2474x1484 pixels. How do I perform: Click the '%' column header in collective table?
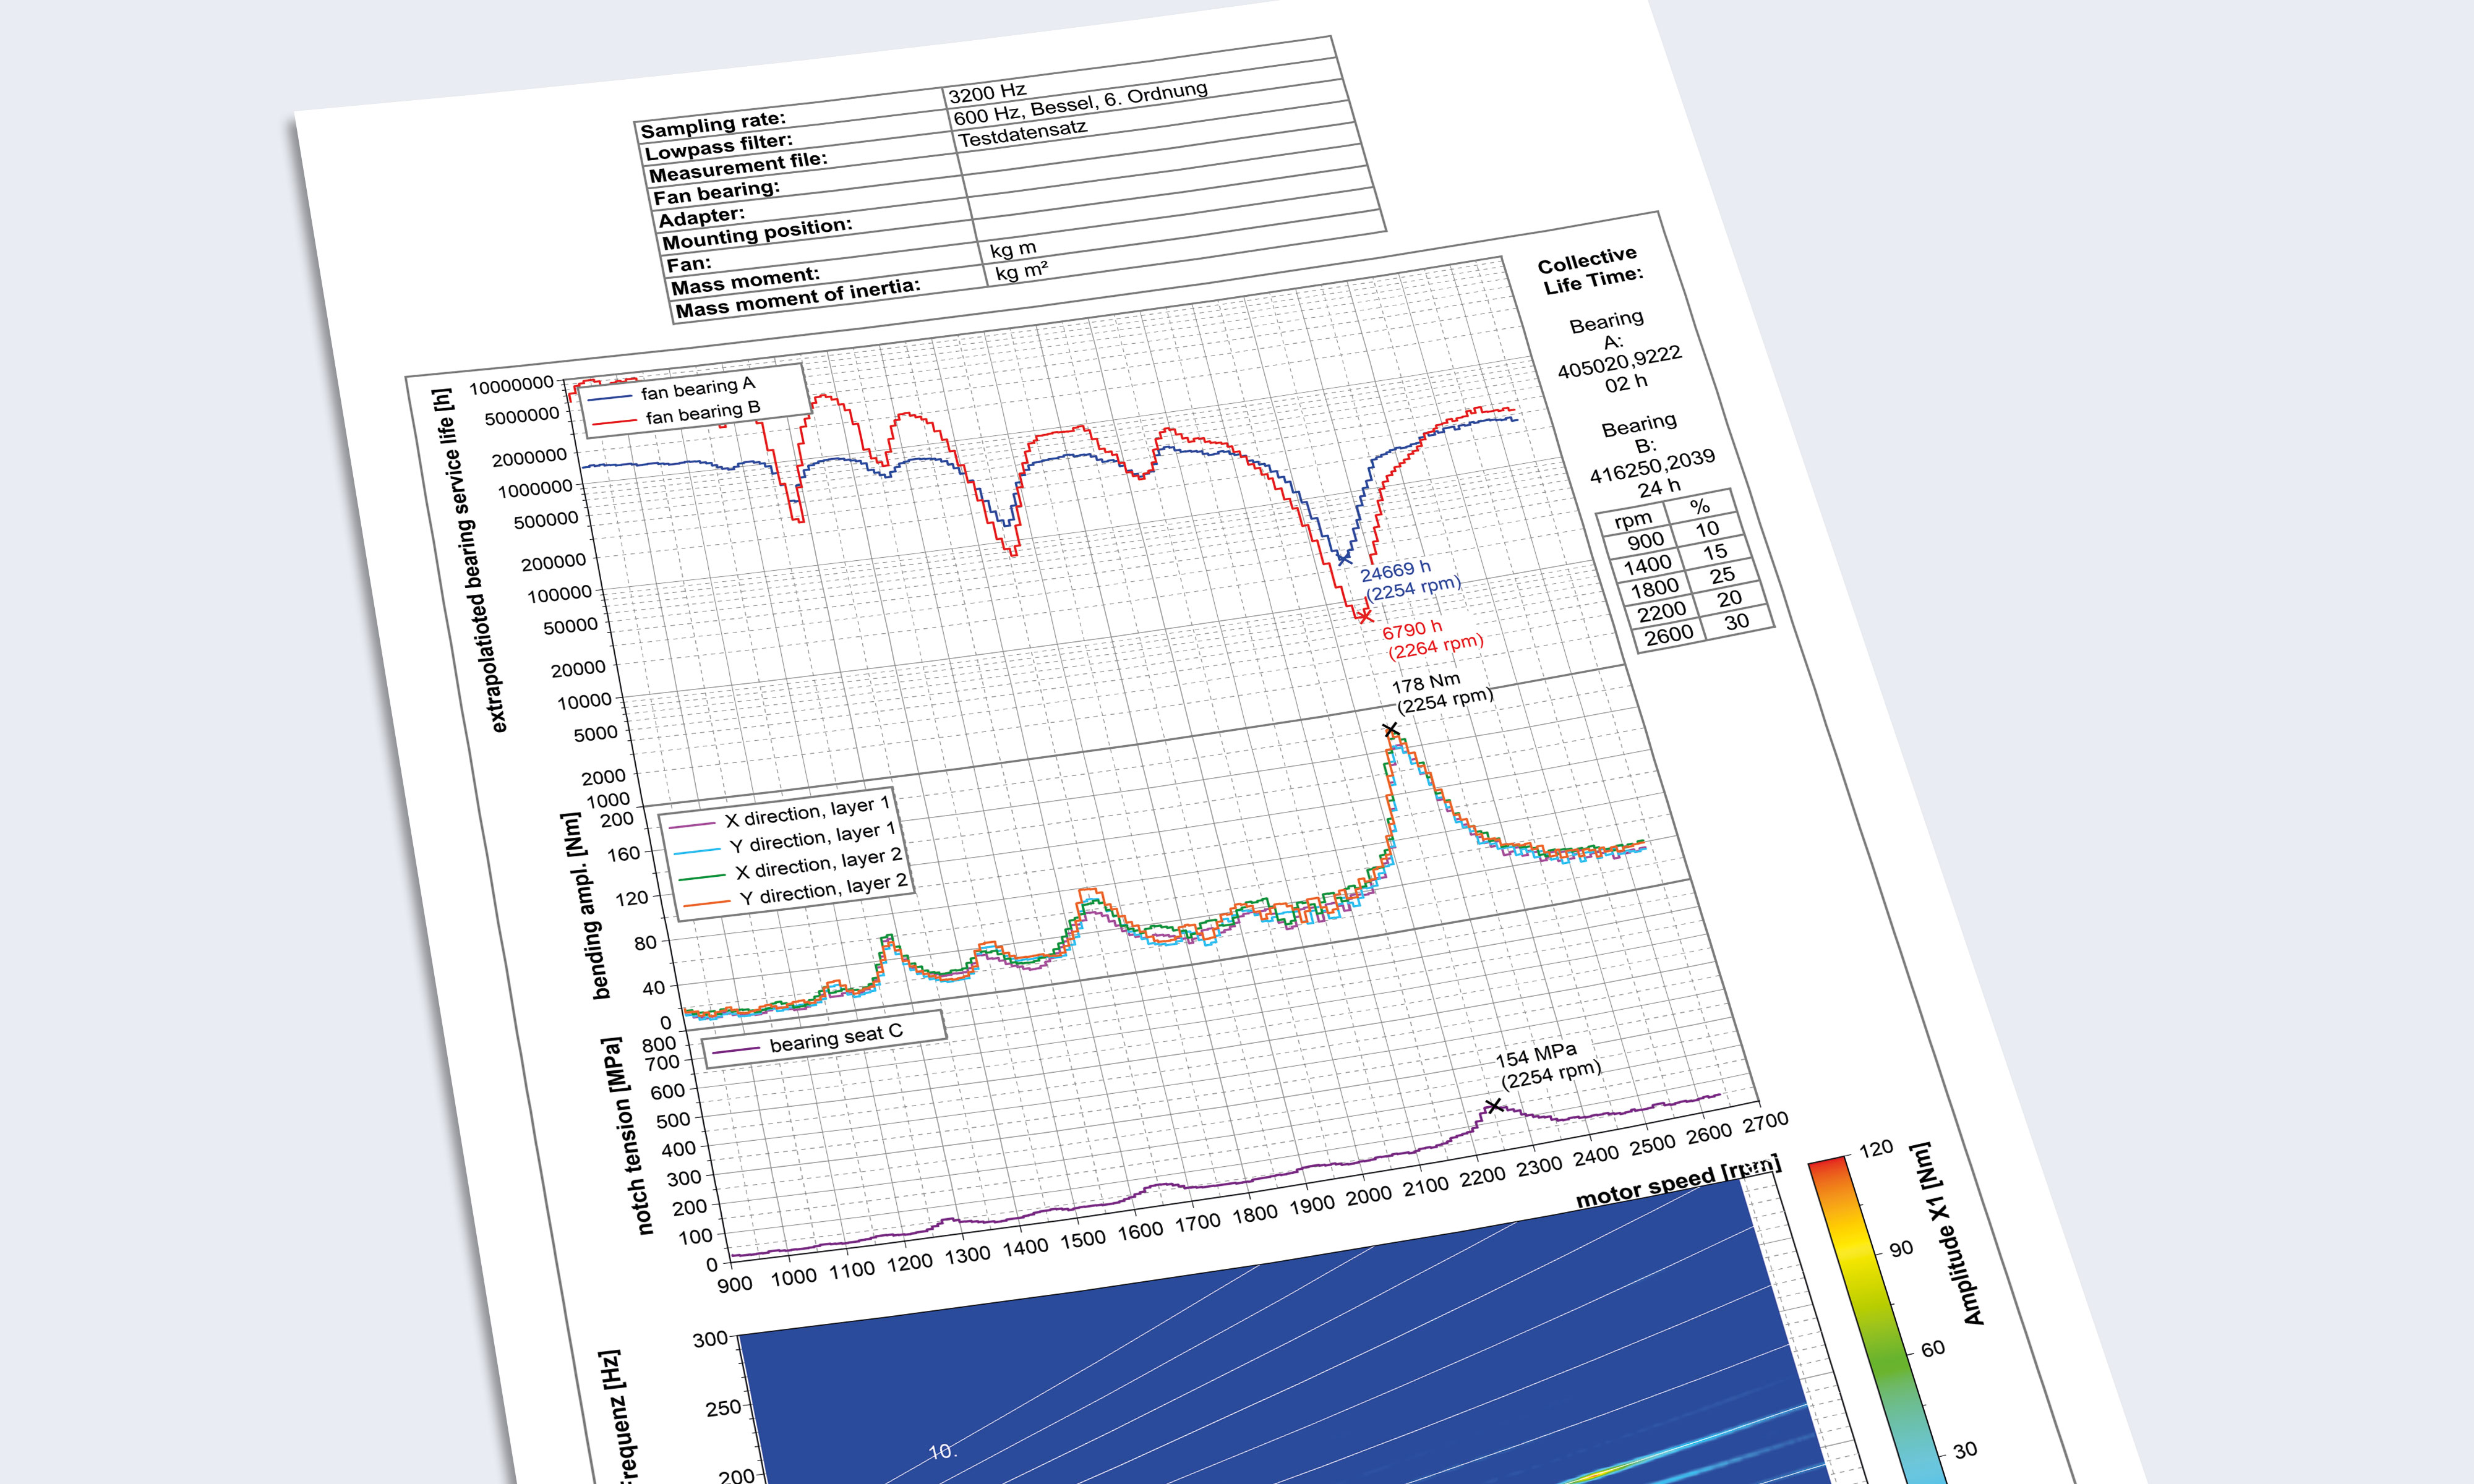pyautogui.click(x=1699, y=507)
